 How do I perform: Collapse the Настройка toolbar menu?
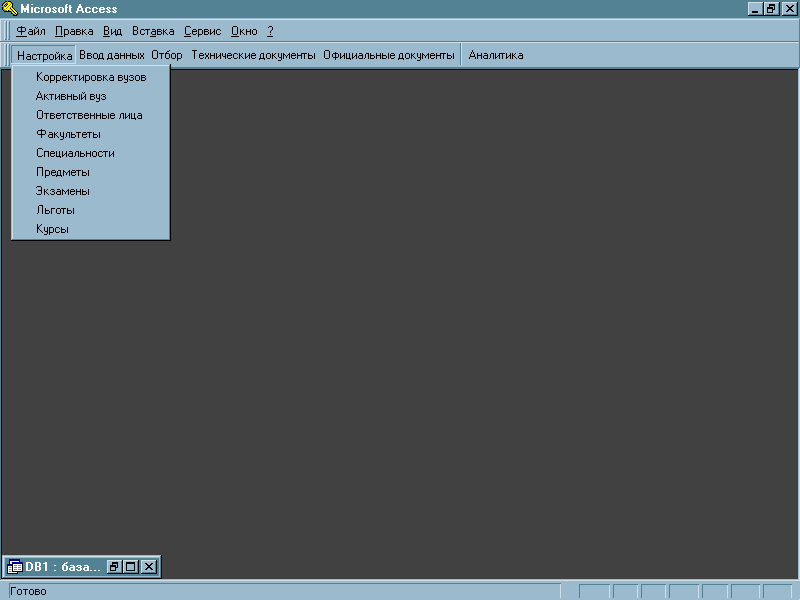point(44,55)
